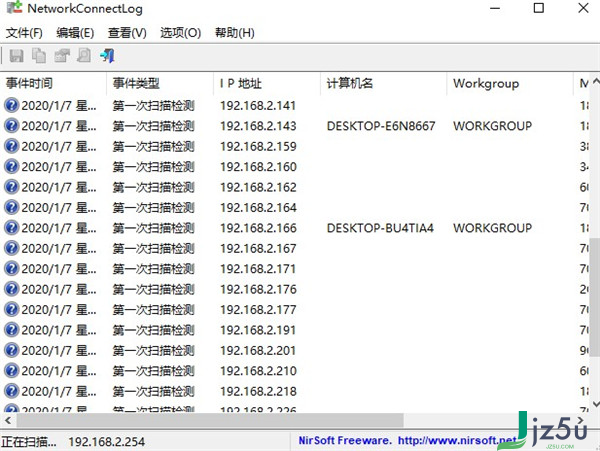Click the IP address 192.168.2.218

pos(258,391)
